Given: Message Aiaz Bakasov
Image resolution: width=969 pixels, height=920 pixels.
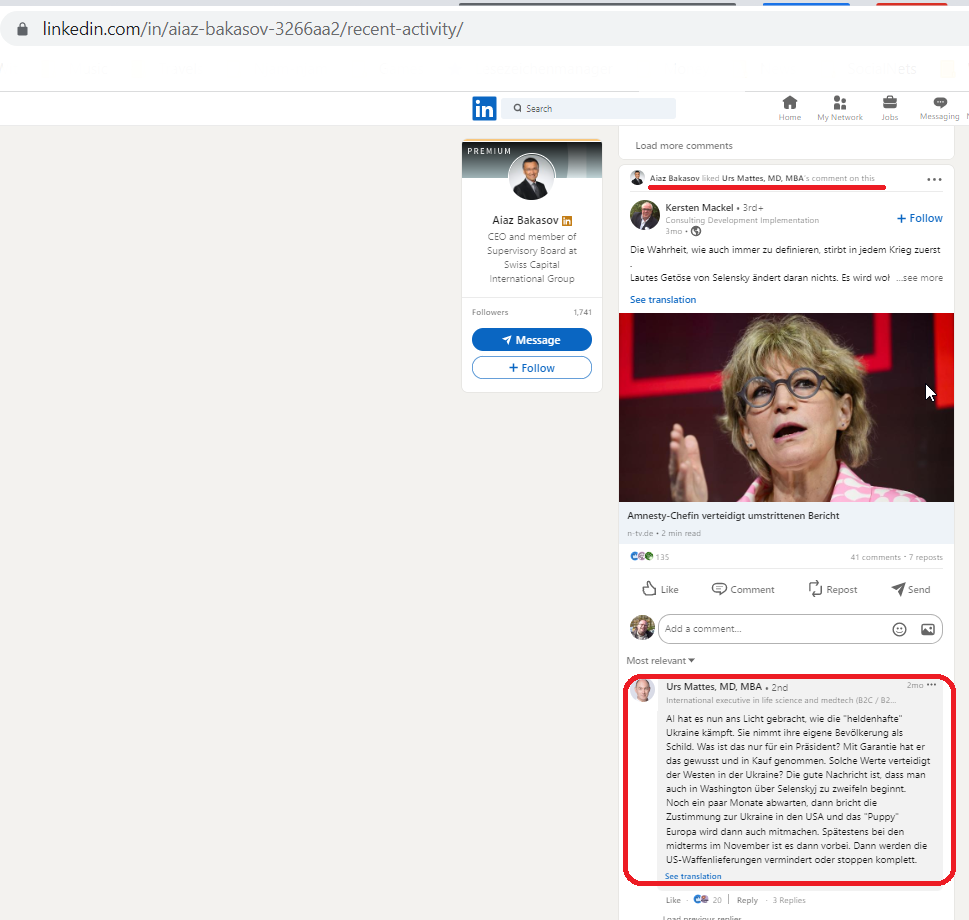Looking at the screenshot, I should tap(531, 340).
